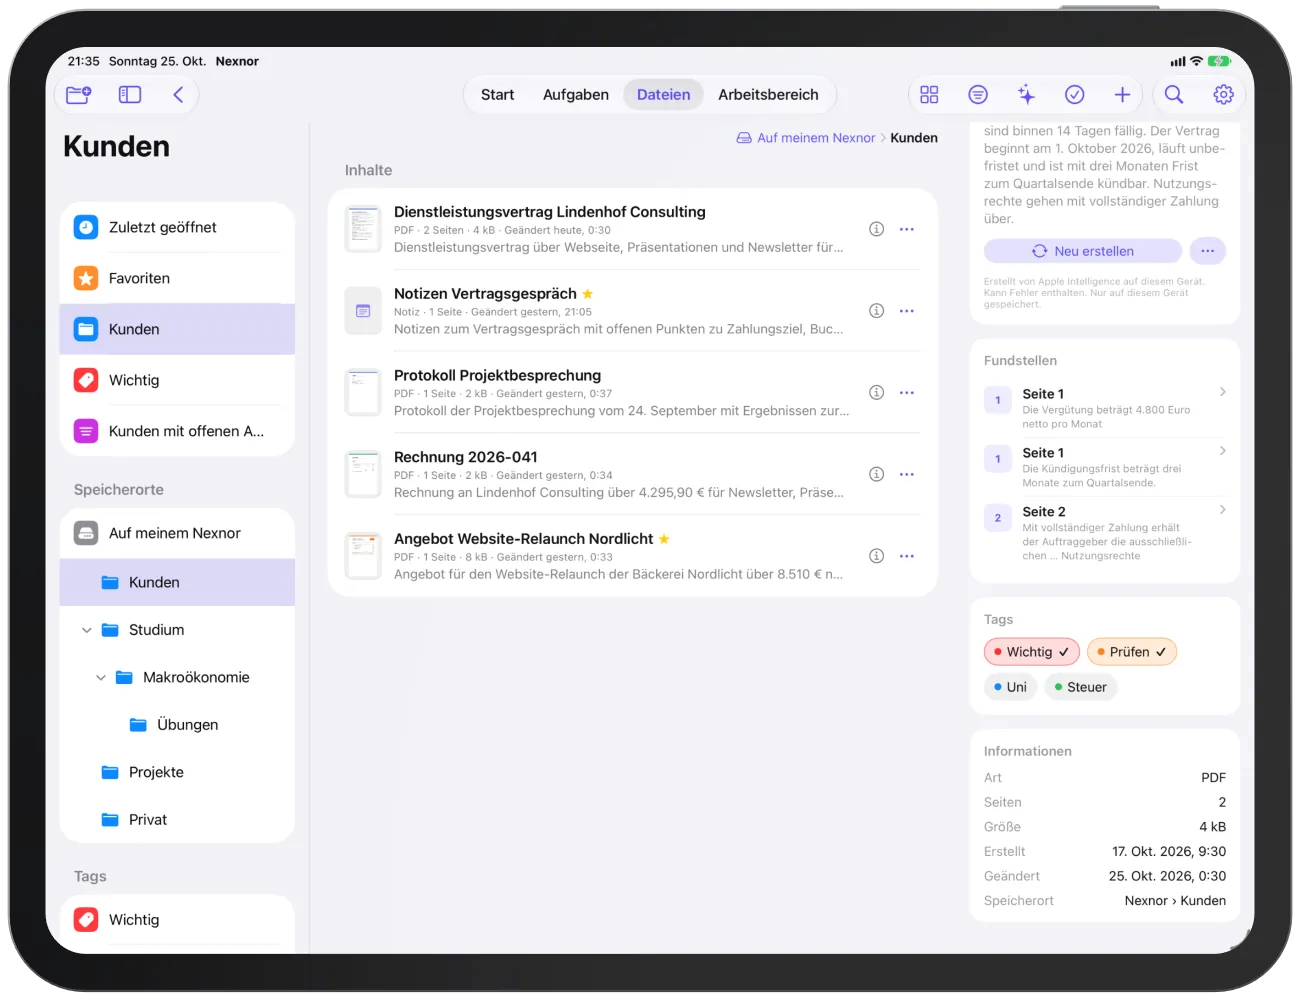The image size is (1300, 998).
Task: Show info for Rechnung 2026-041
Action: 876,474
